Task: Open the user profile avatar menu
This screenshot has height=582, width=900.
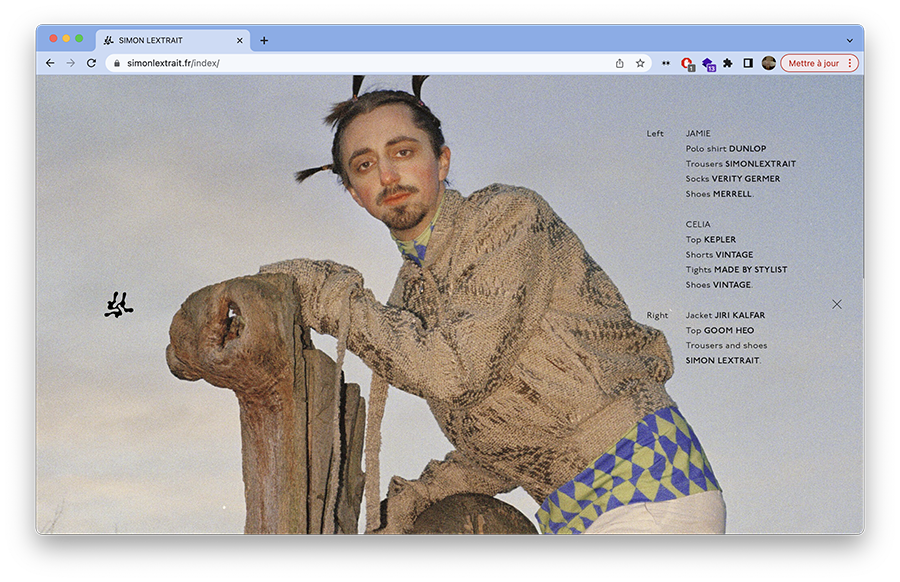Action: pos(768,63)
